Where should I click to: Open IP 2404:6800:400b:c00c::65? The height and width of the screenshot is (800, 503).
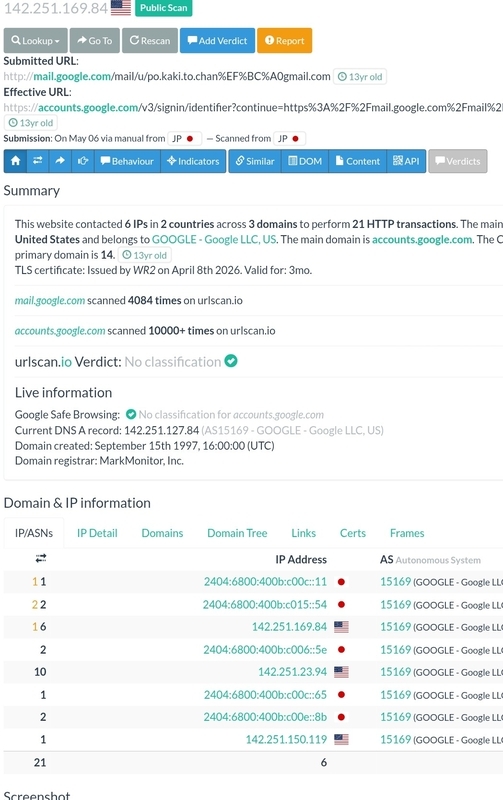click(265, 695)
